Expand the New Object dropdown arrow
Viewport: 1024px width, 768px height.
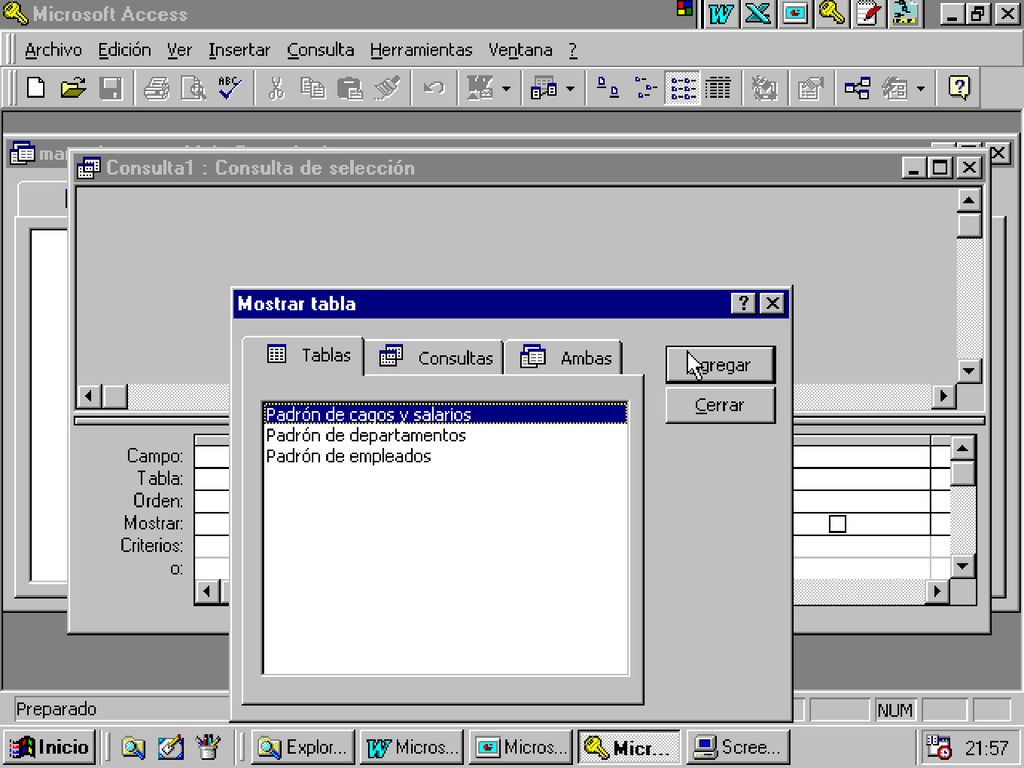click(569, 88)
